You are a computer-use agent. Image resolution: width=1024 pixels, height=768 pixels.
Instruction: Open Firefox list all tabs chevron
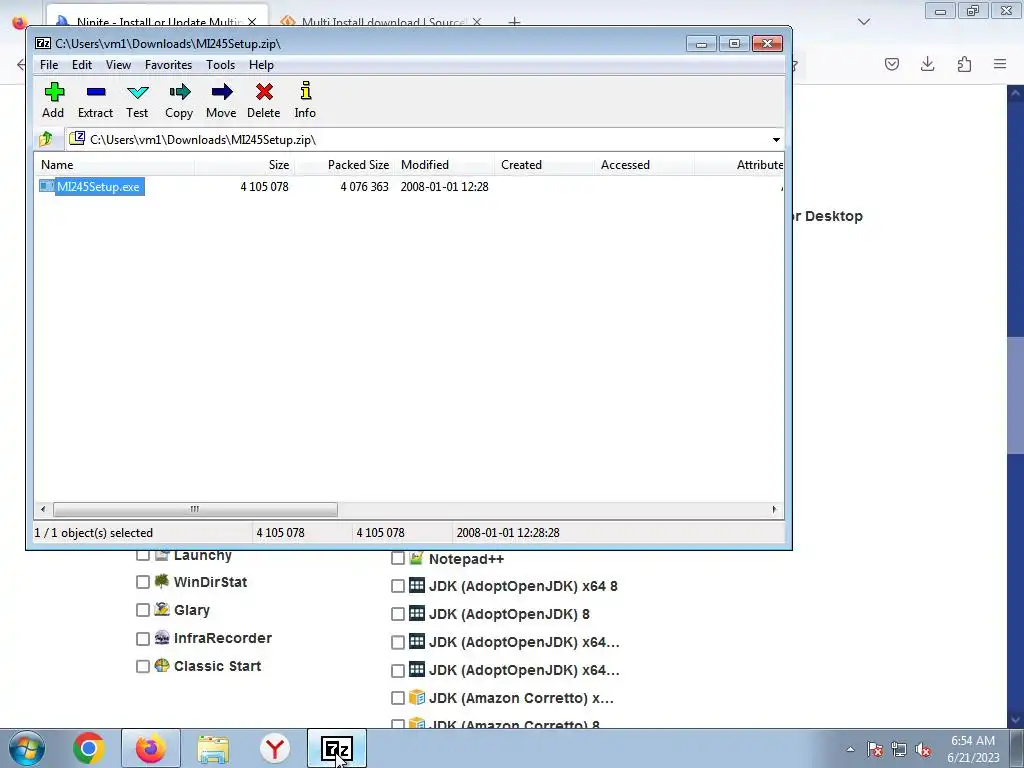864,22
